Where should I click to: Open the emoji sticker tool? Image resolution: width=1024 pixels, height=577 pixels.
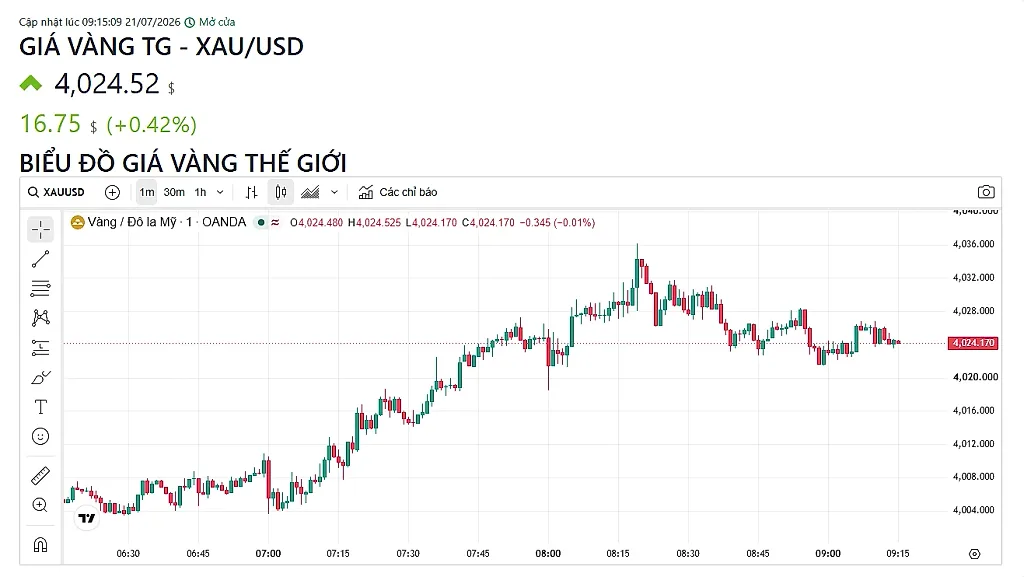point(40,436)
